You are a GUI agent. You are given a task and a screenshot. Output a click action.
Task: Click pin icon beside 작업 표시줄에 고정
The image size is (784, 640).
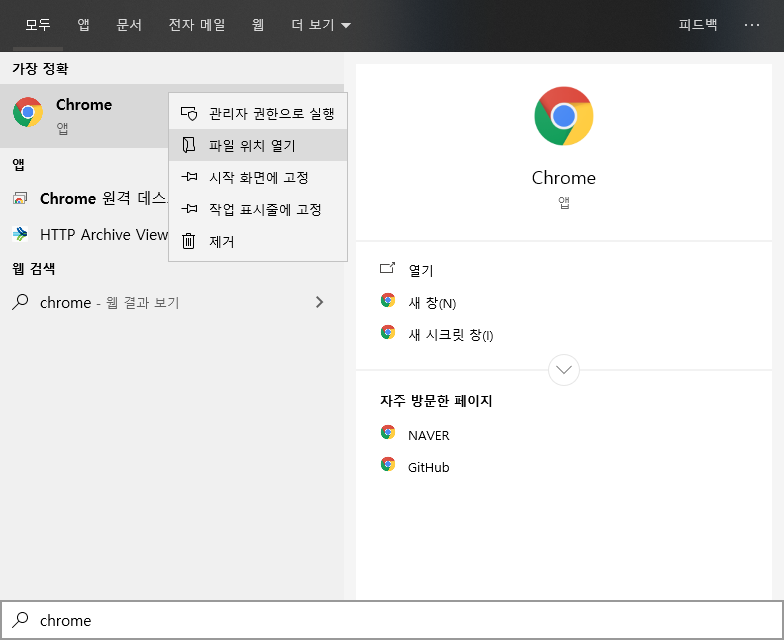pyautogui.click(x=189, y=208)
